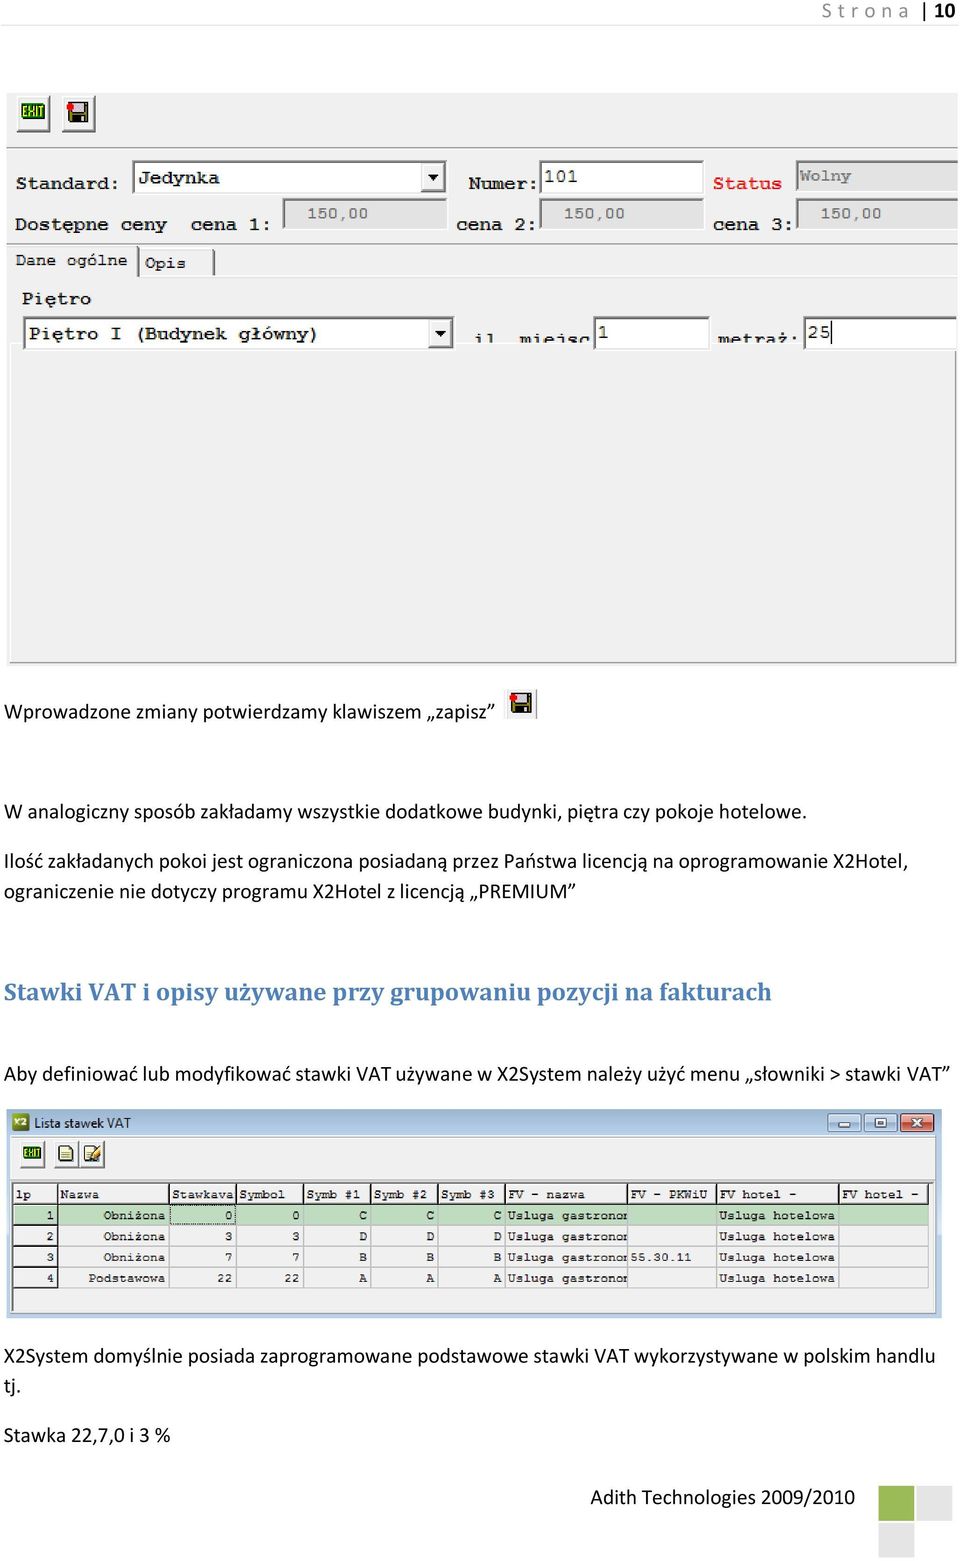This screenshot has width=960, height=1561.
Task: Open the Standard dropdown showing Jedynka
Action: pos(433,178)
